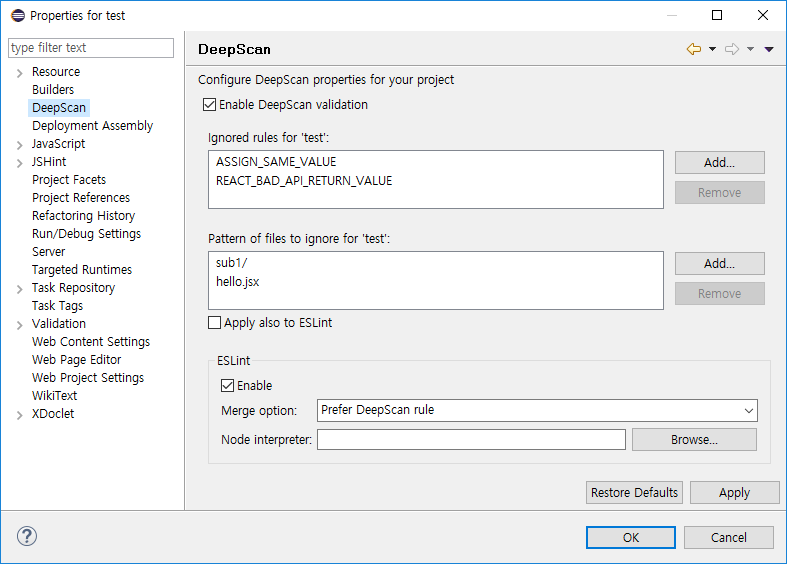Select sub1/ pattern in list
This screenshot has height=564, width=787.
click(x=231, y=263)
